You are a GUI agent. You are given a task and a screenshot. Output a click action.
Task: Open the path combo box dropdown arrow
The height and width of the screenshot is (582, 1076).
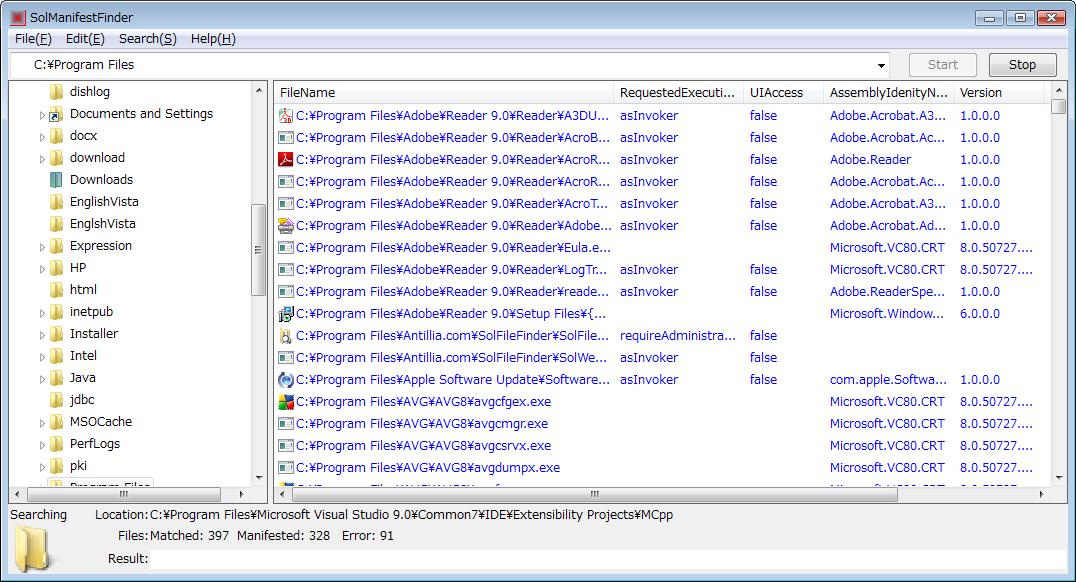click(880, 65)
